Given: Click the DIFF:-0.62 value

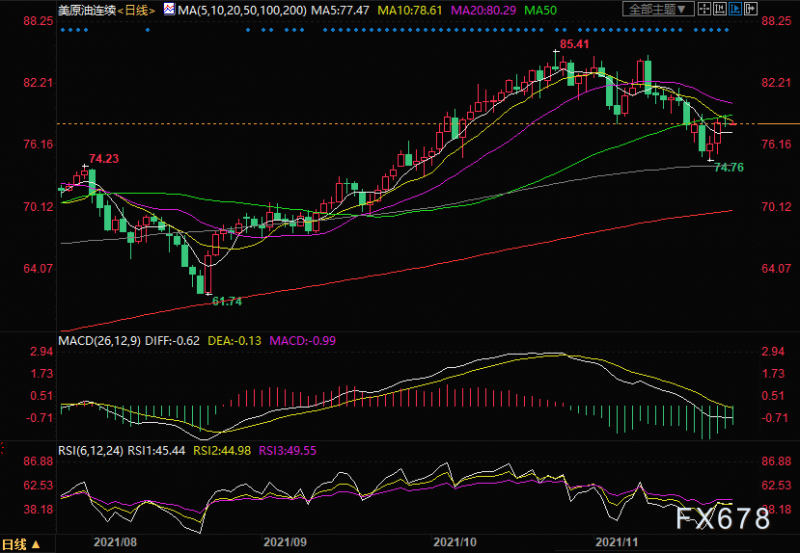Looking at the screenshot, I should pos(172,341).
